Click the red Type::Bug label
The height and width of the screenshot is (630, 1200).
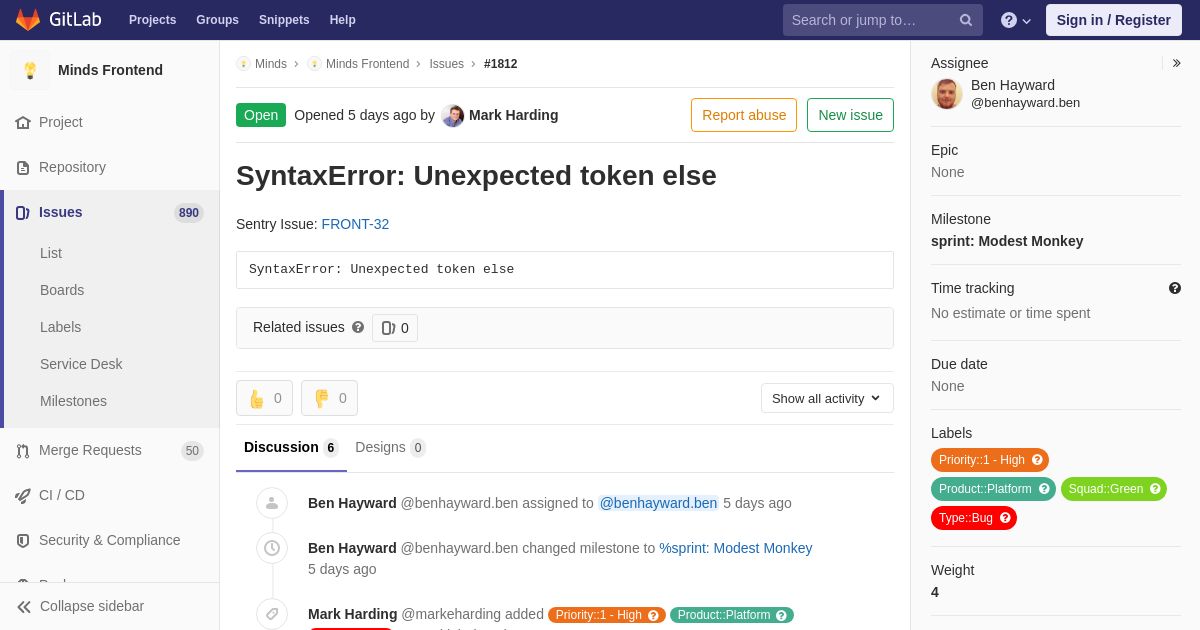[974, 518]
